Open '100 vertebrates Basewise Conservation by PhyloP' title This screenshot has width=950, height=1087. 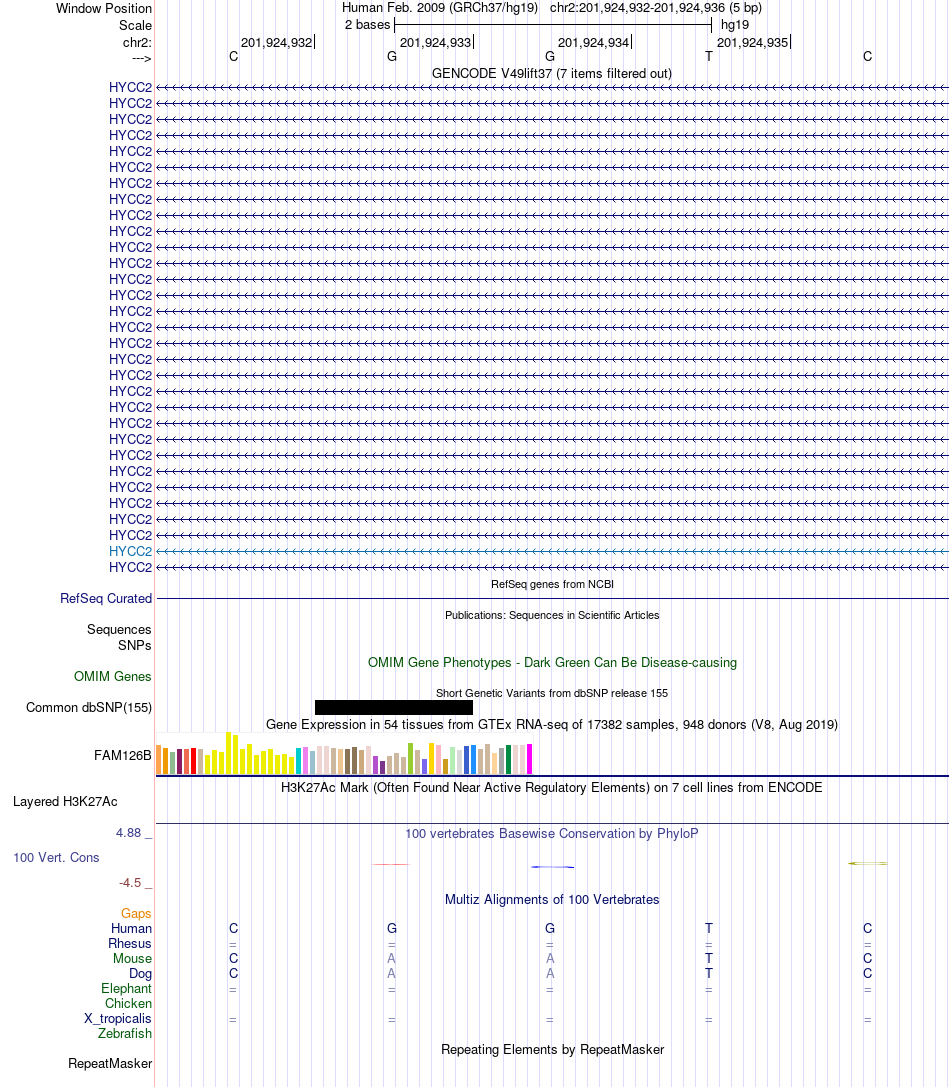[552, 834]
